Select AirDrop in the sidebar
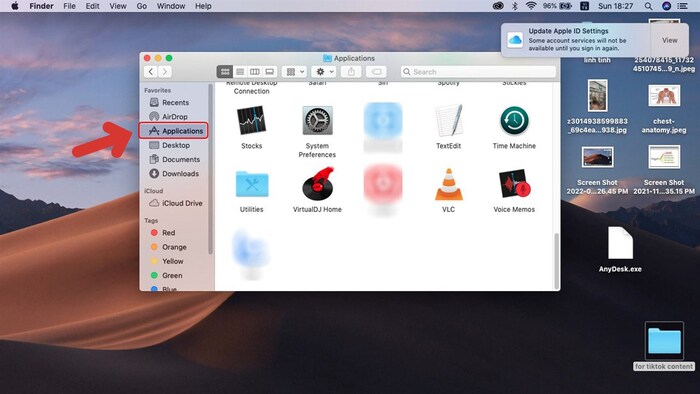This screenshot has height=394, width=700. tap(174, 116)
